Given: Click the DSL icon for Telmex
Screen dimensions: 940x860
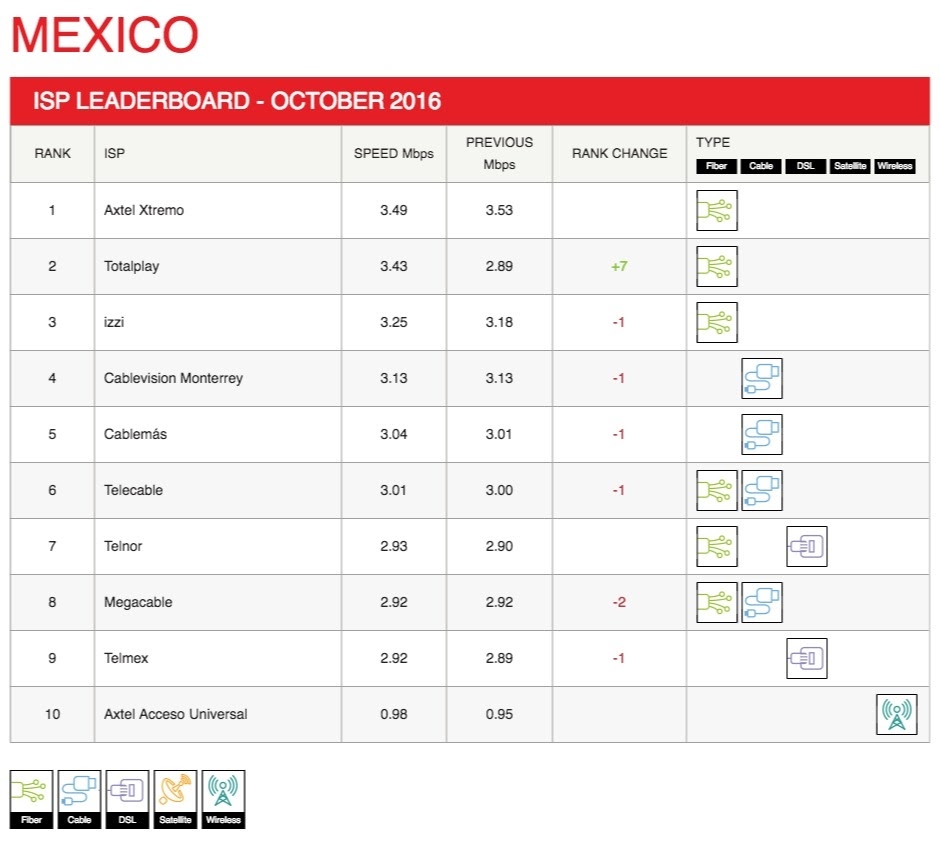Looking at the screenshot, I should [x=807, y=658].
